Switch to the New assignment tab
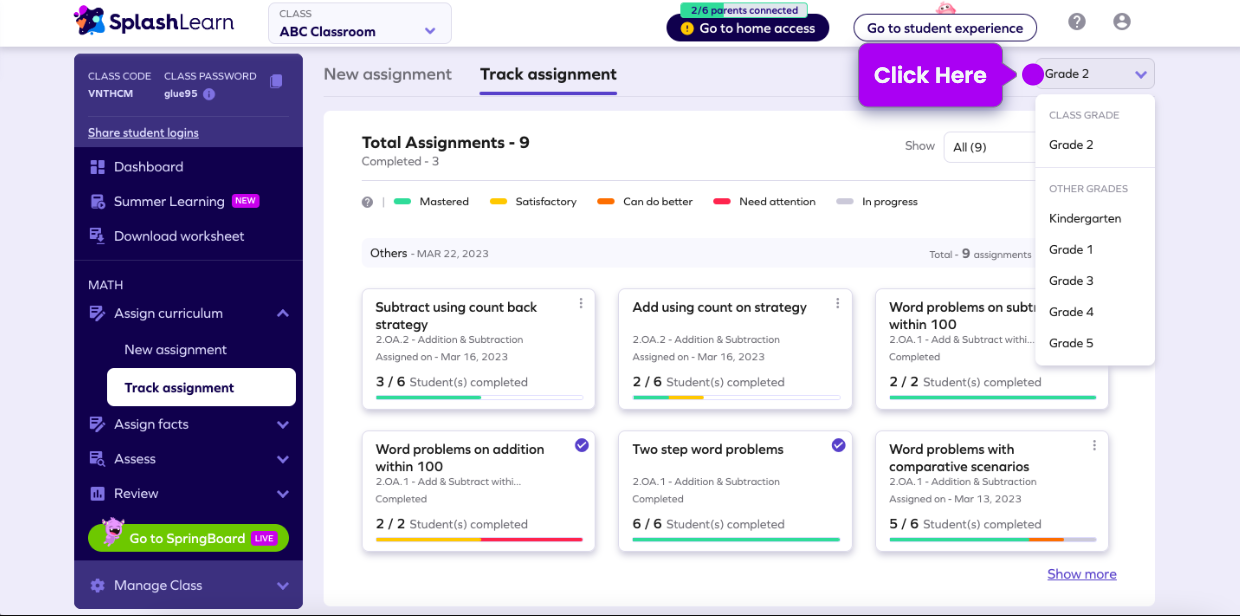This screenshot has width=1240, height=616. (x=387, y=74)
